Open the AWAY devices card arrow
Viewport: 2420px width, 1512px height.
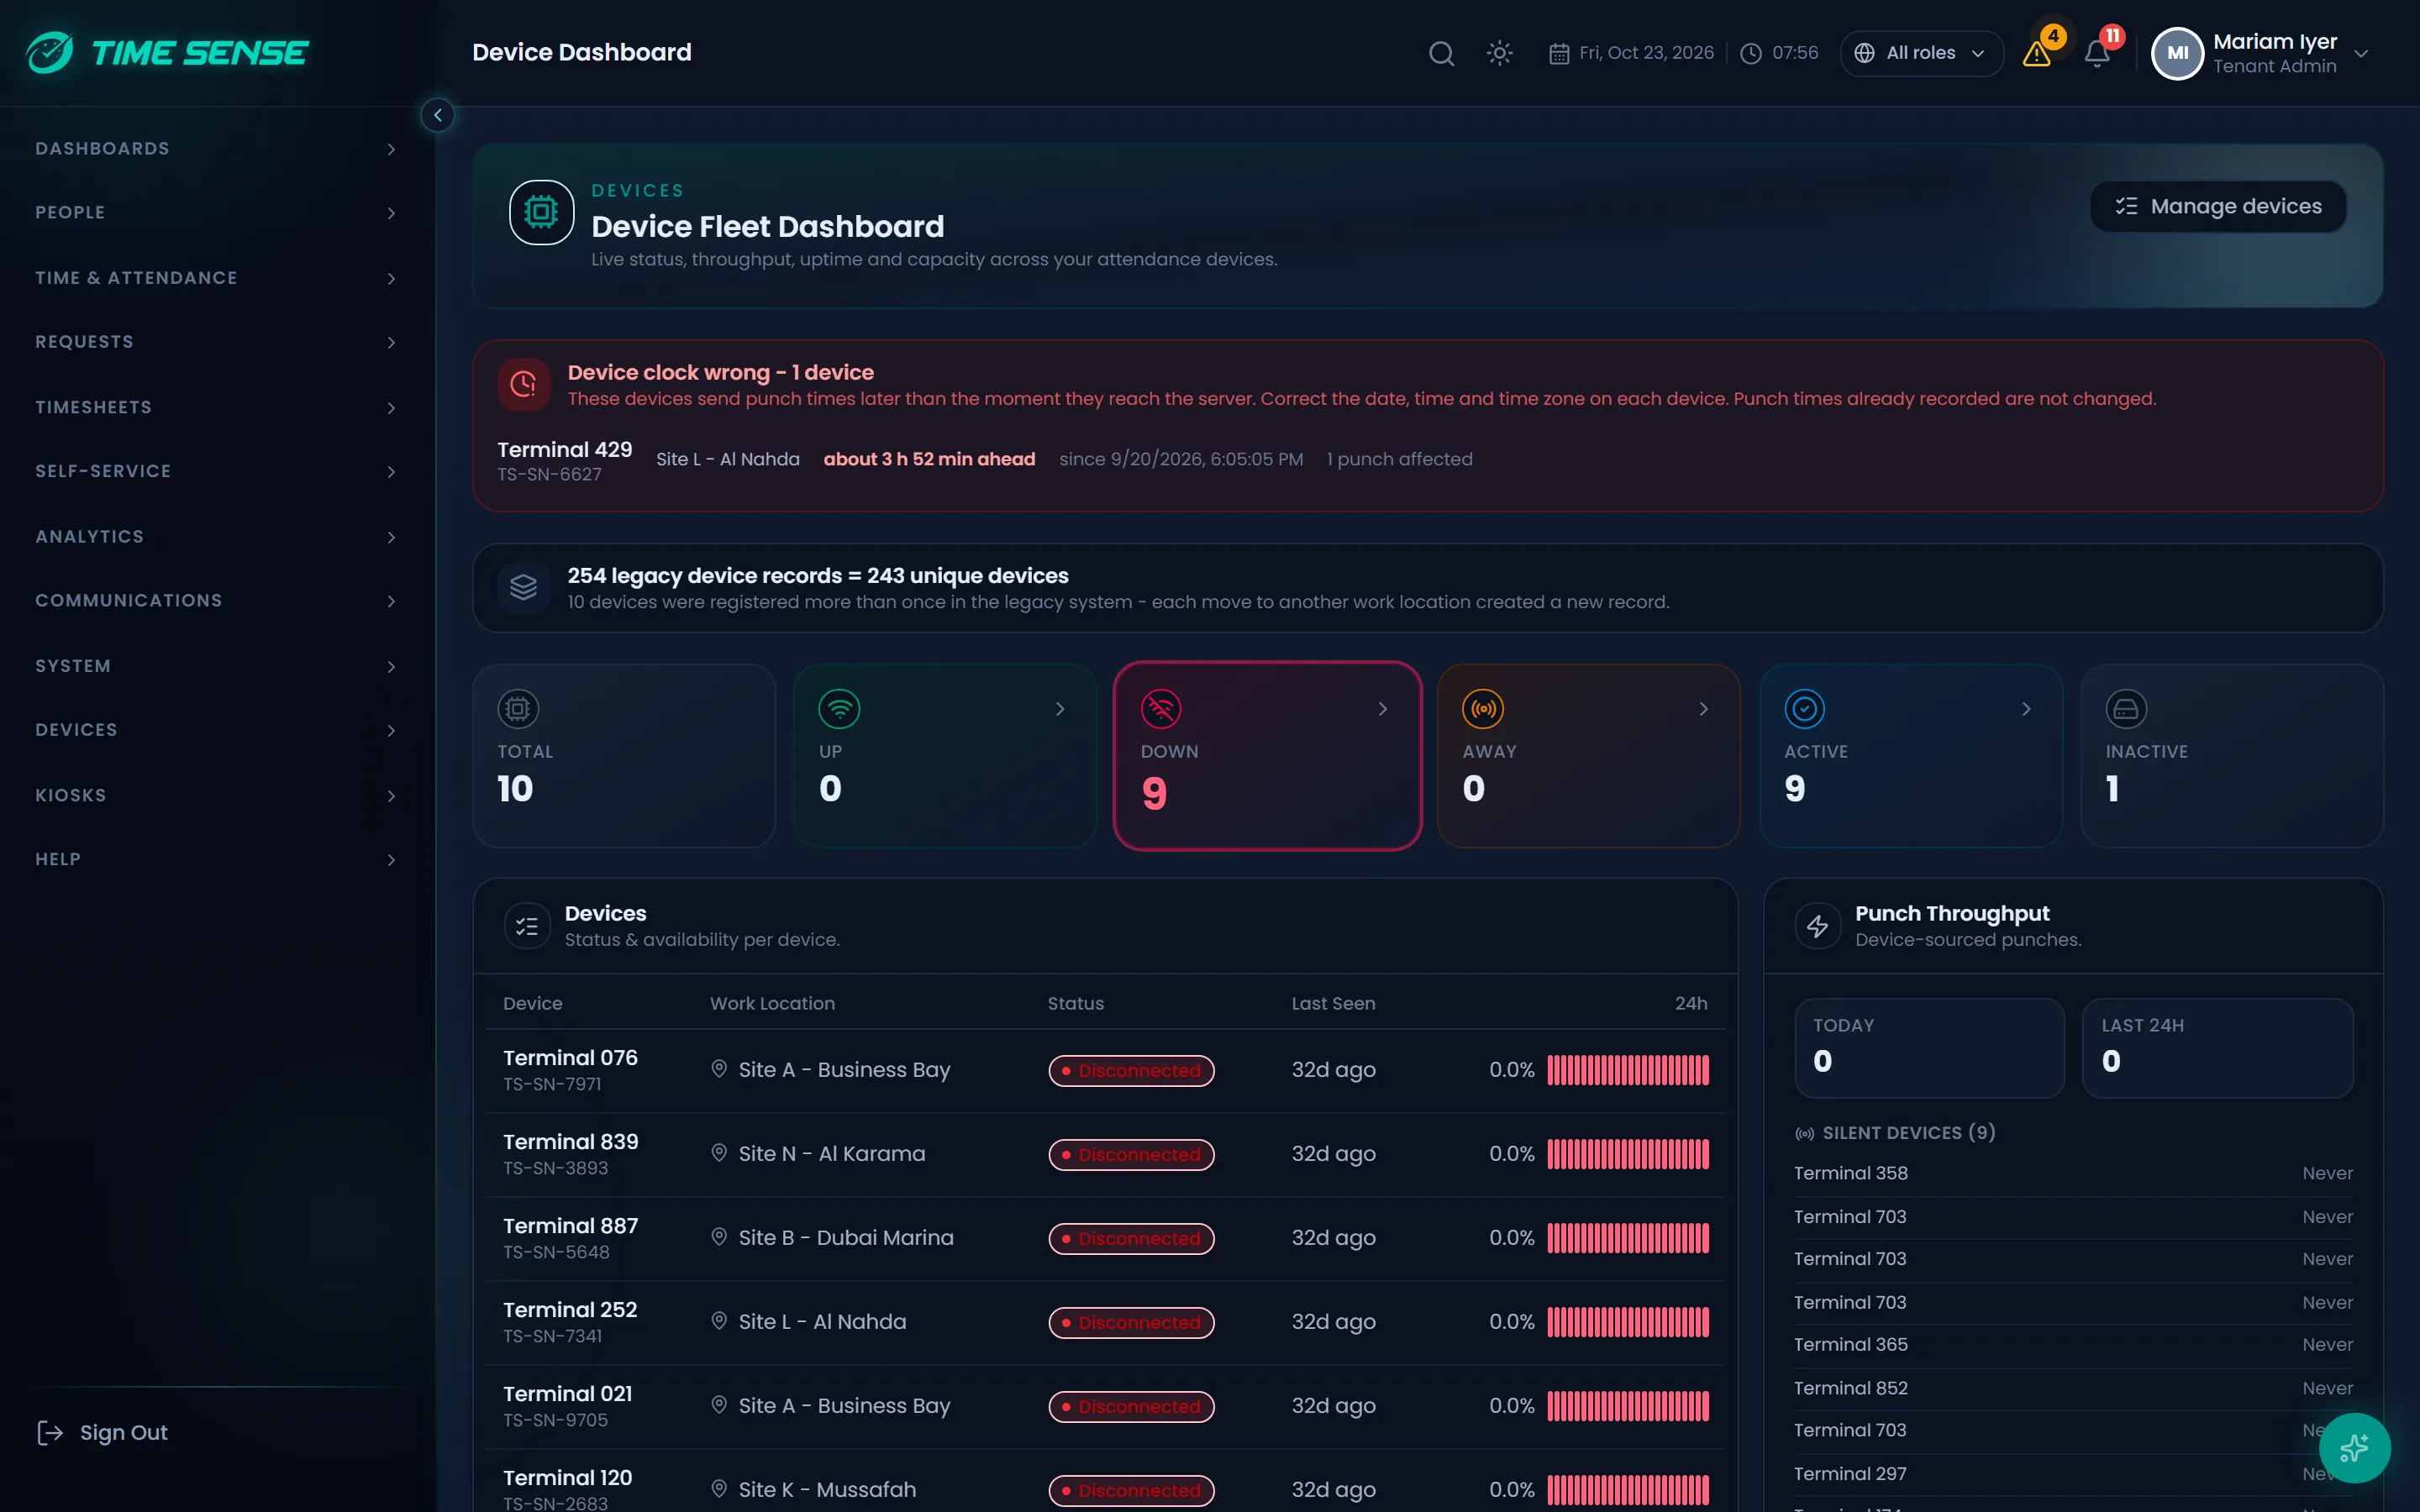[1704, 709]
